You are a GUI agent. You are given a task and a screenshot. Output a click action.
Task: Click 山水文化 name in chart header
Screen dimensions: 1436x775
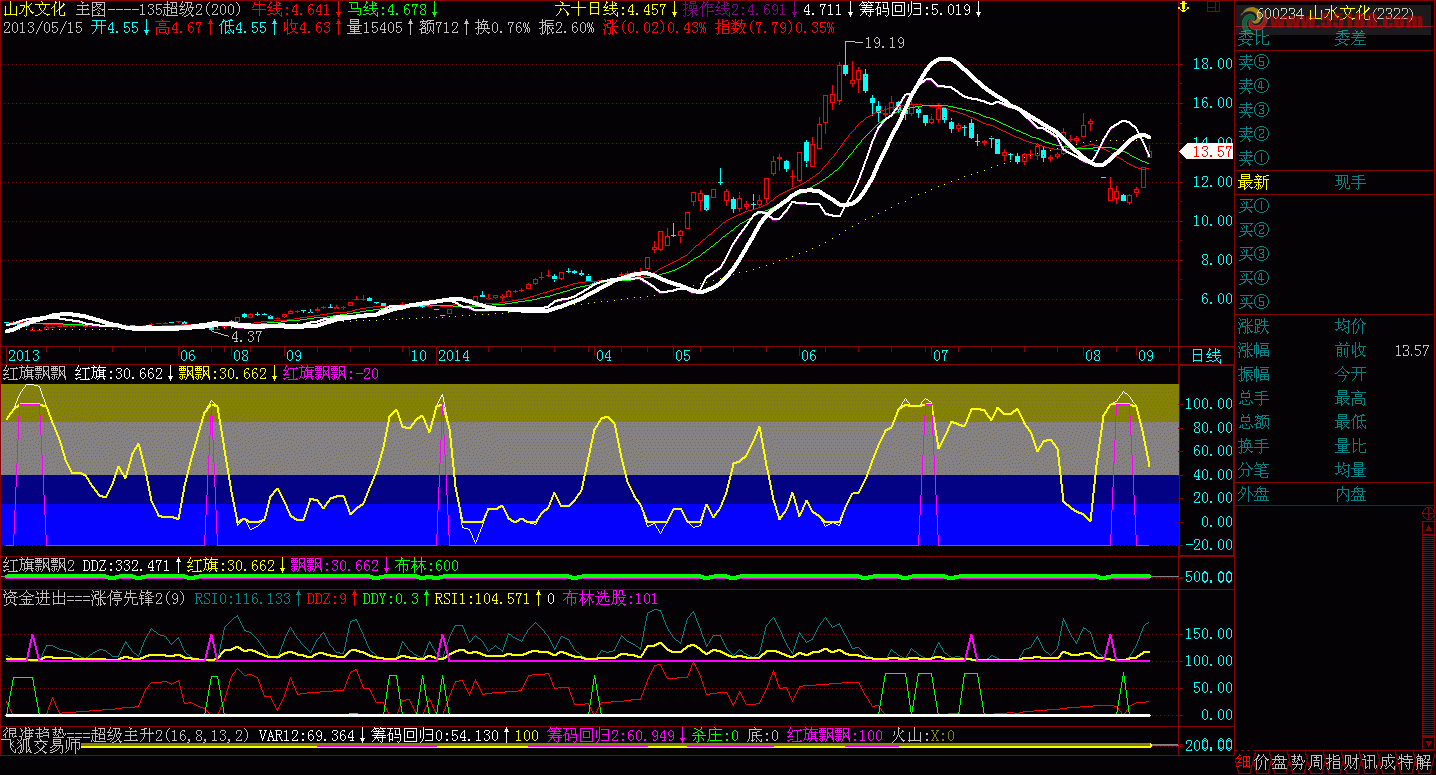[34, 9]
